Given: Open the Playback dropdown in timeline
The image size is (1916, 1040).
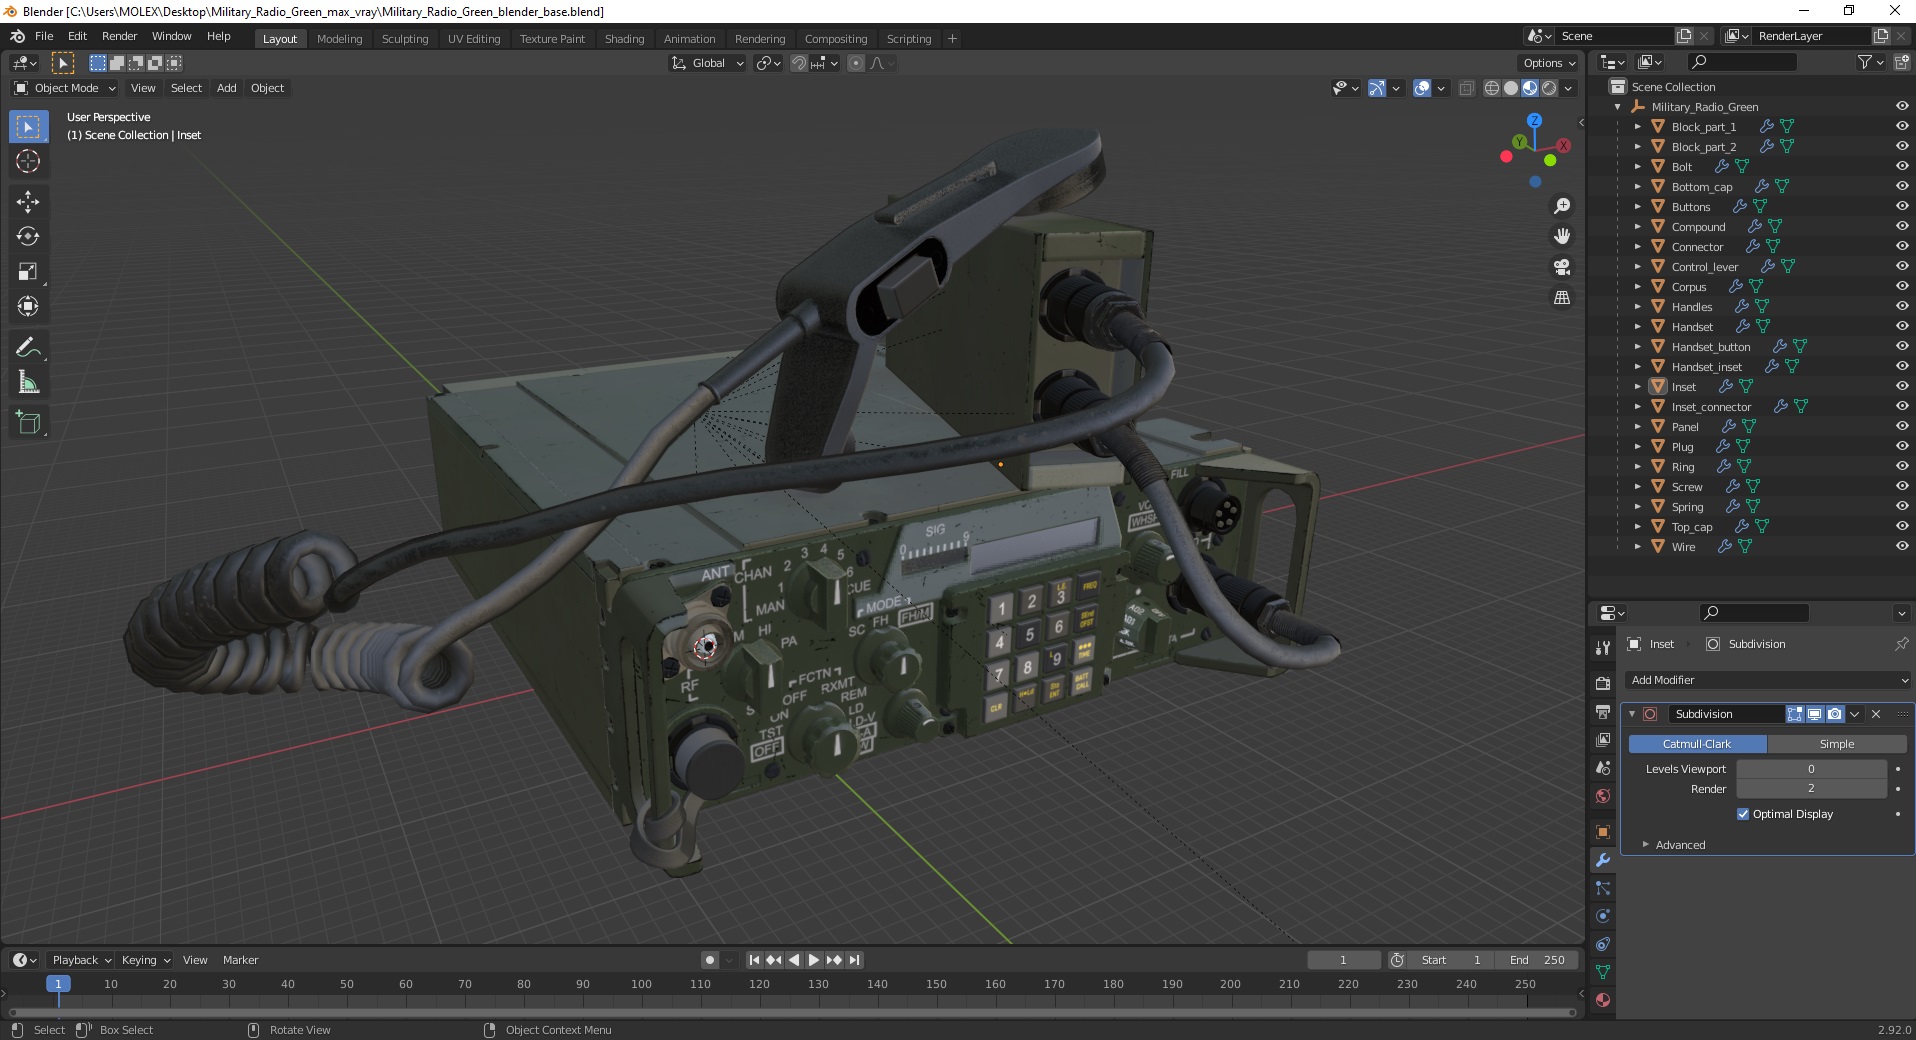Looking at the screenshot, I should point(81,960).
